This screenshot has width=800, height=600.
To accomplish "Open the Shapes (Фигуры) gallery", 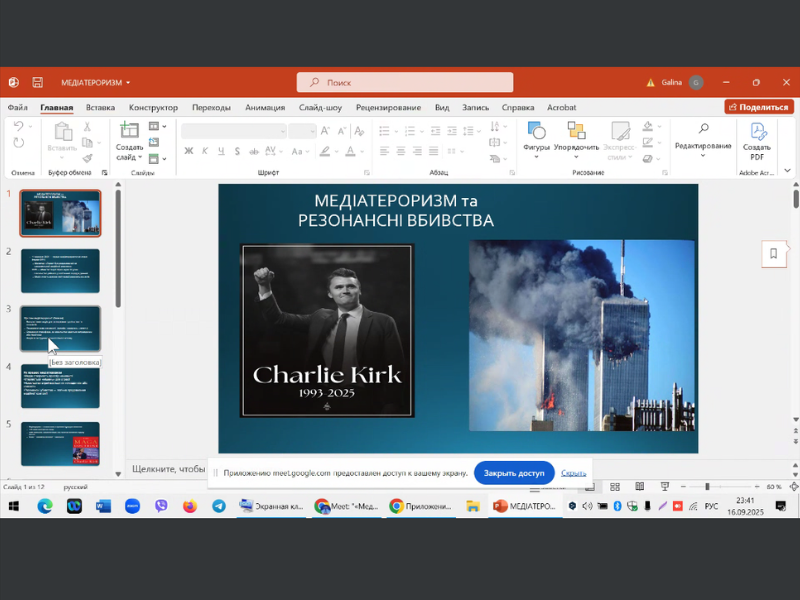I will point(536,132).
